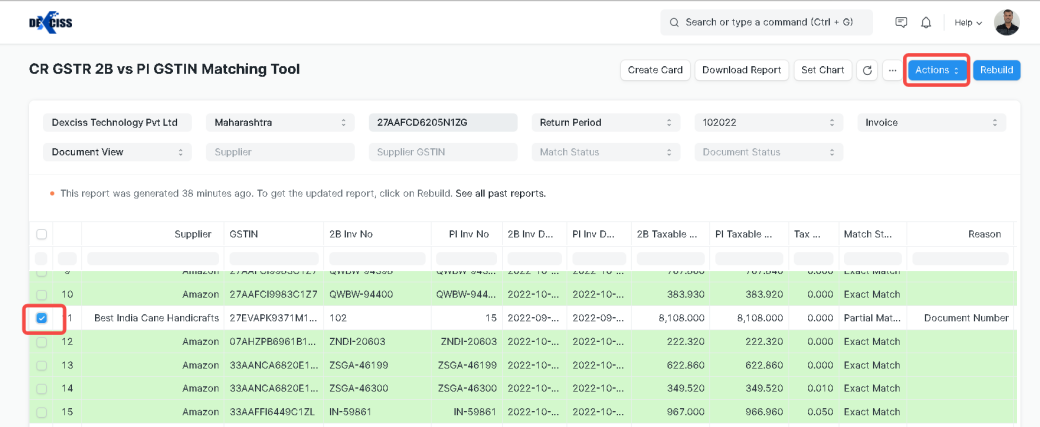Screen dimensions: 1040x427
Task: Tick the checkbox for row 14
Action: click(x=42, y=388)
